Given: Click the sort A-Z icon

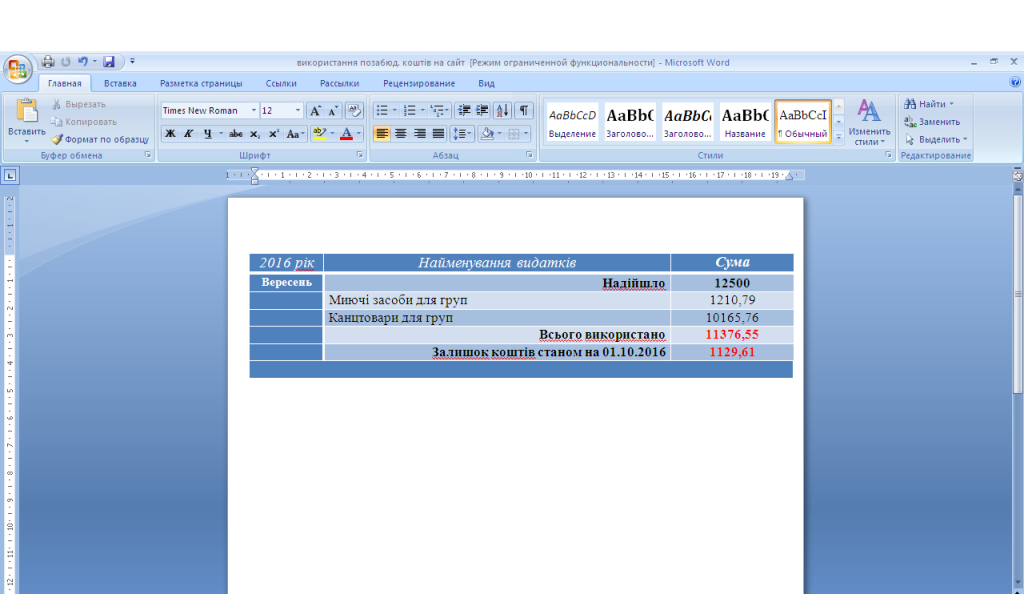Looking at the screenshot, I should 503,110.
